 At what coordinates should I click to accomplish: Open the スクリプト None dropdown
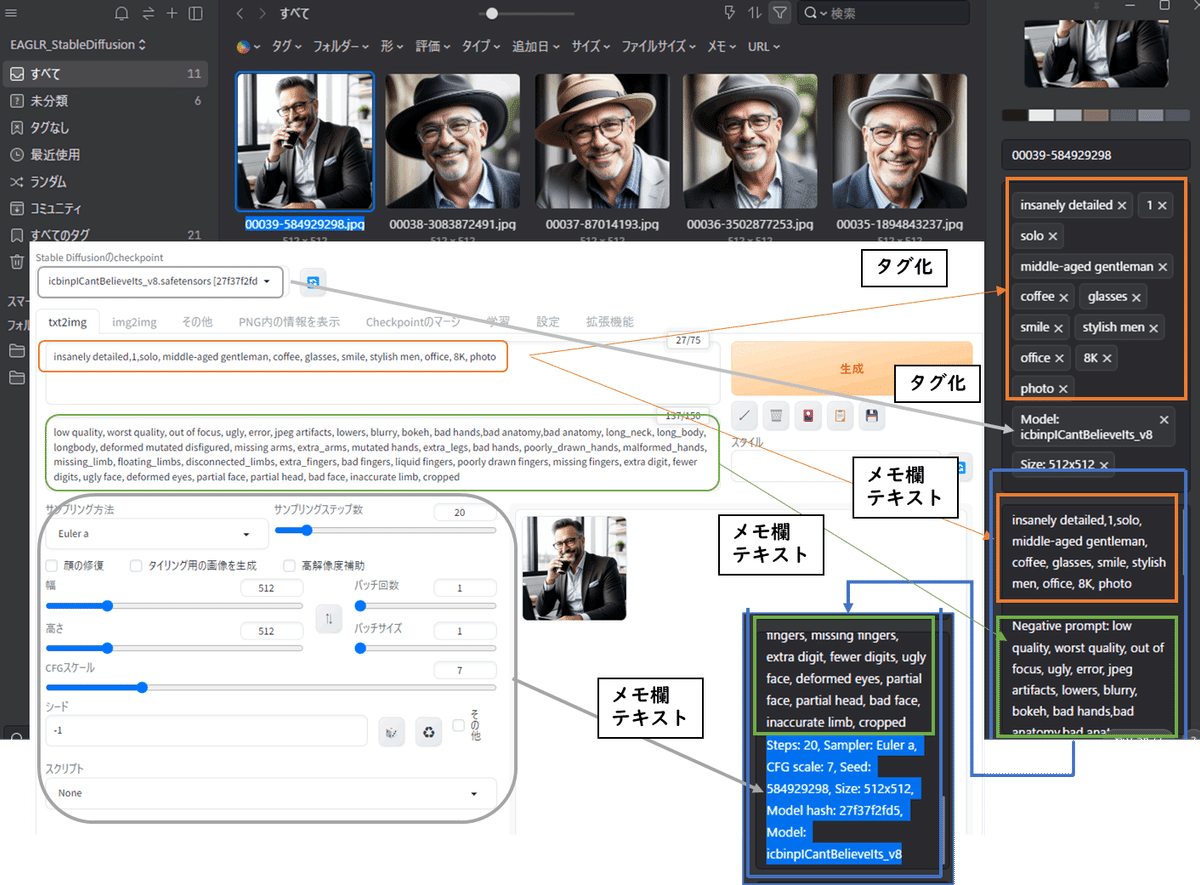[x=270, y=793]
